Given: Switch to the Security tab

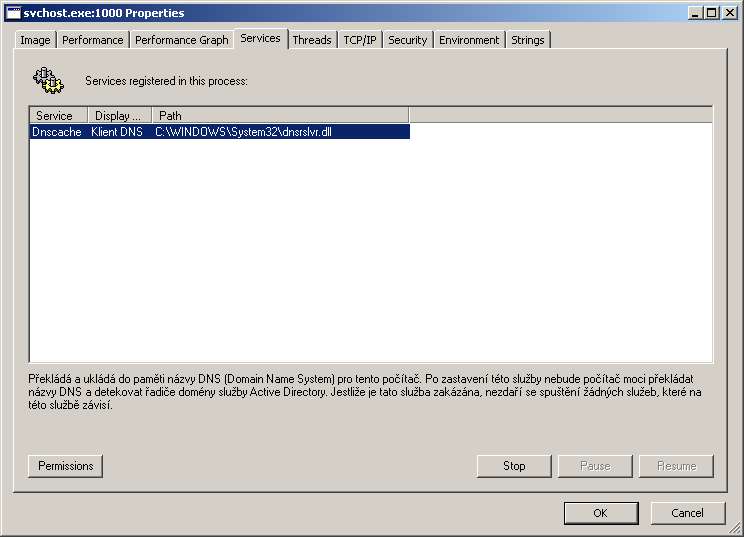Looking at the screenshot, I should (407, 40).
